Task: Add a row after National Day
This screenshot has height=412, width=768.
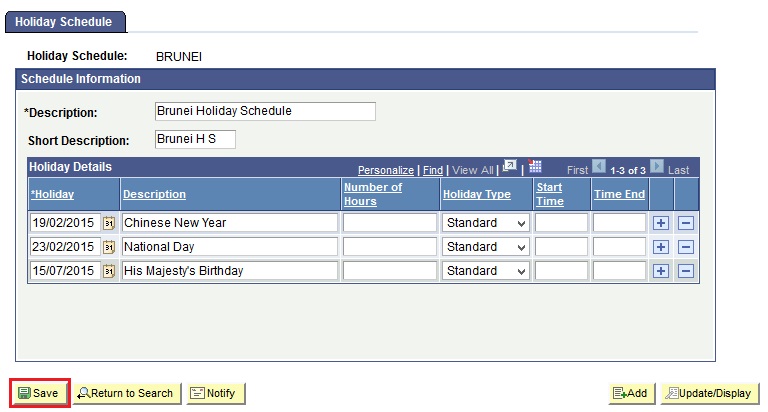Action: point(661,247)
